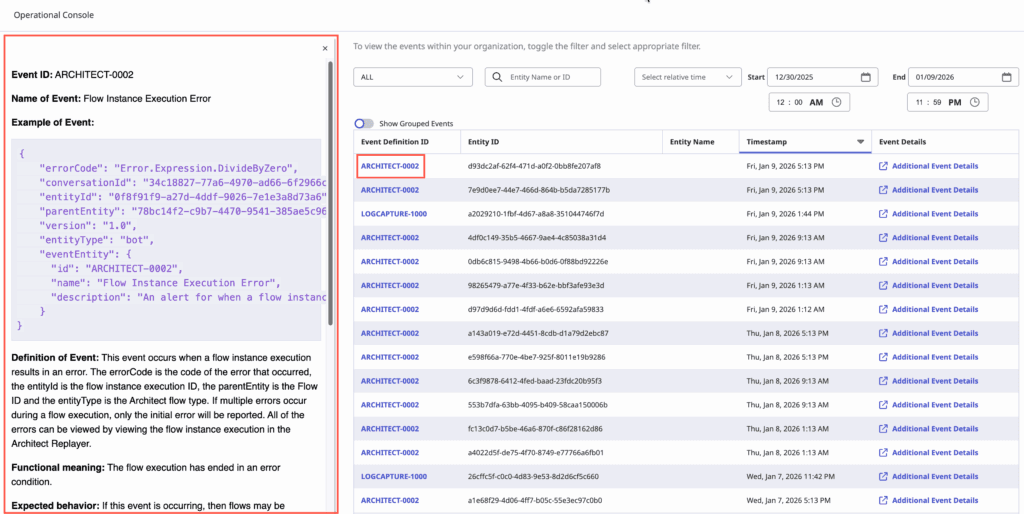The height and width of the screenshot is (514, 1024).
Task: Open the End date calendar icon
Action: point(1006,76)
